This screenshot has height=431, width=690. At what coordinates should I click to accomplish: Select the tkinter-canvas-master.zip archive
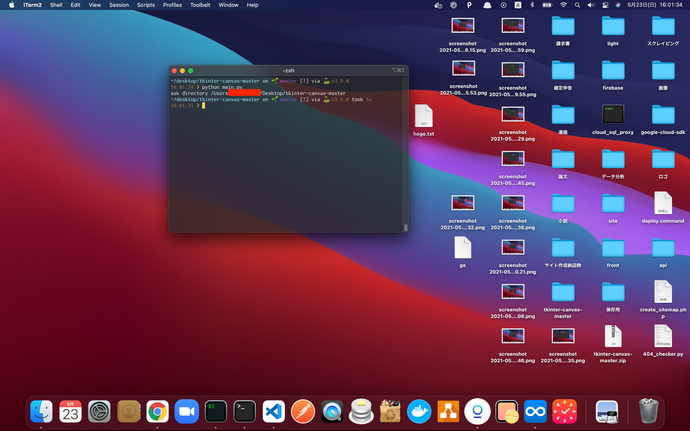pyautogui.click(x=613, y=344)
